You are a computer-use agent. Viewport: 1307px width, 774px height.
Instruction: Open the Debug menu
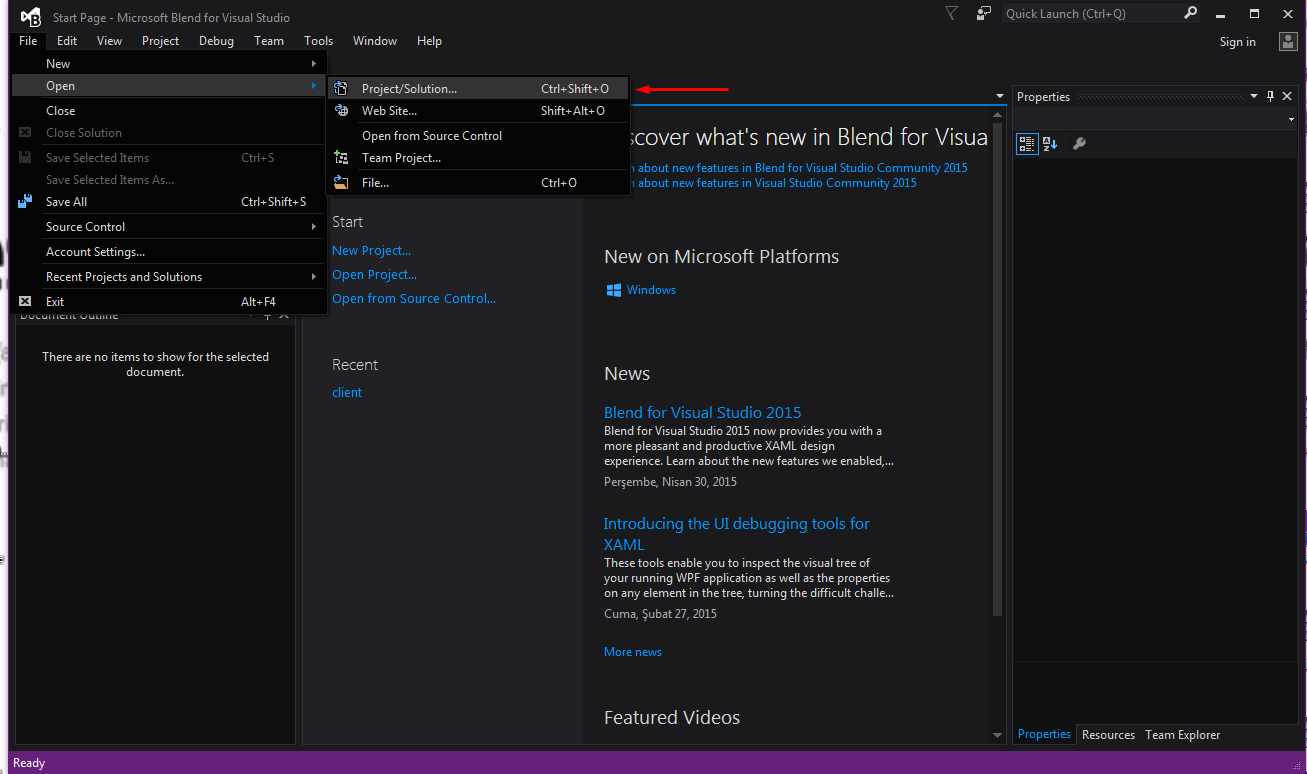click(216, 41)
